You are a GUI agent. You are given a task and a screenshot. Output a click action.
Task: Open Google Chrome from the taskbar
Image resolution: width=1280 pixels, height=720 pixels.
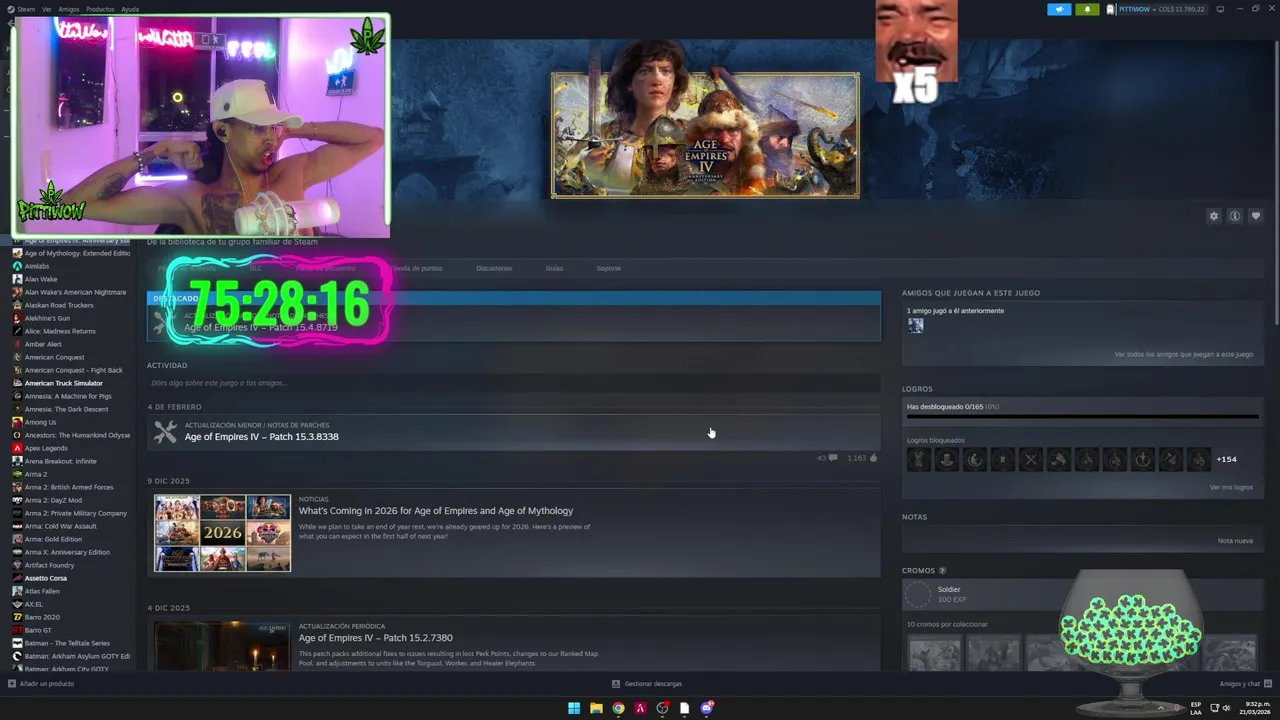click(618, 708)
